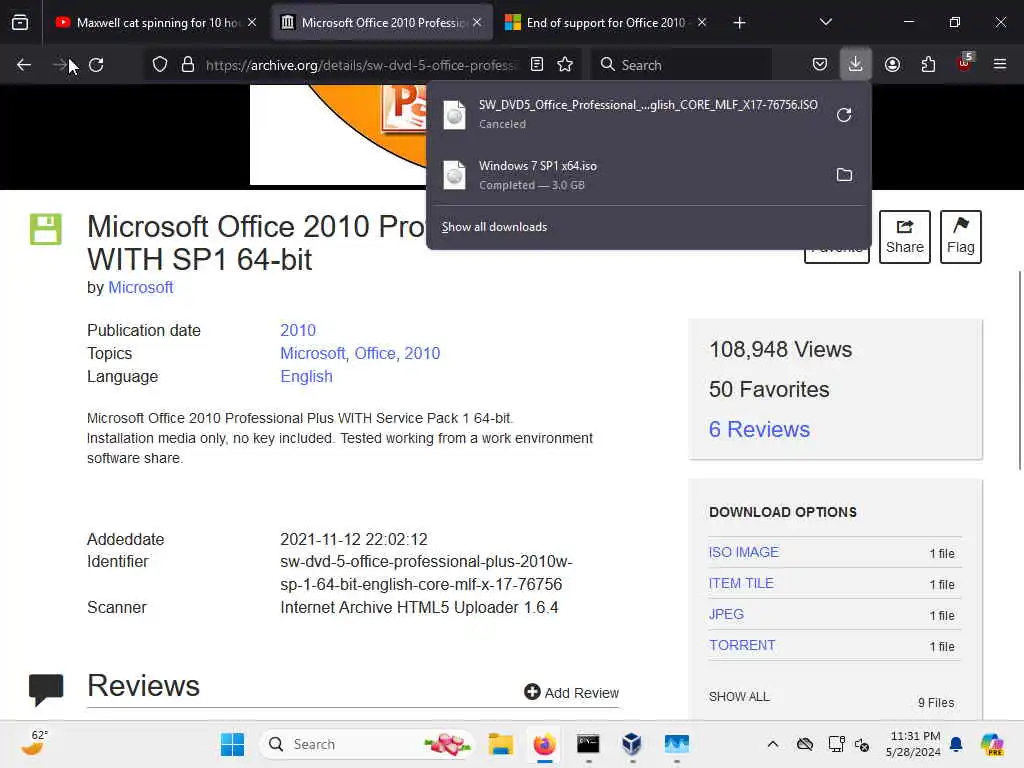Screen dimensions: 1024x768
Task: Open the Microsoft author link
Action: coord(140,287)
